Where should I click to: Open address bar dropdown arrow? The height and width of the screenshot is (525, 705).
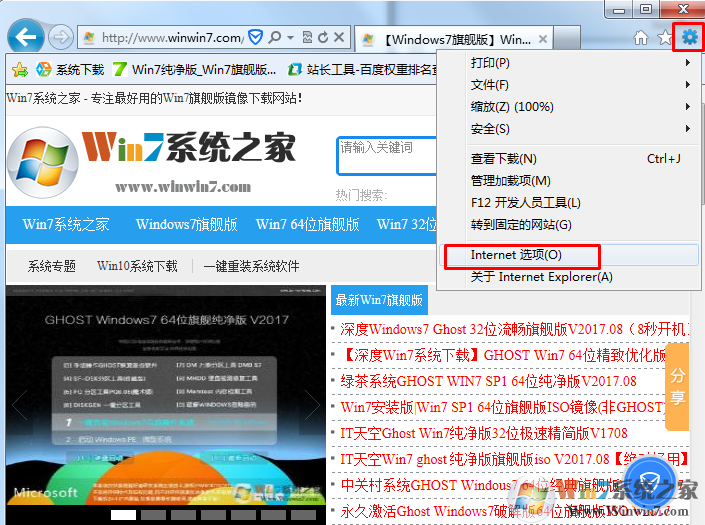tap(290, 37)
